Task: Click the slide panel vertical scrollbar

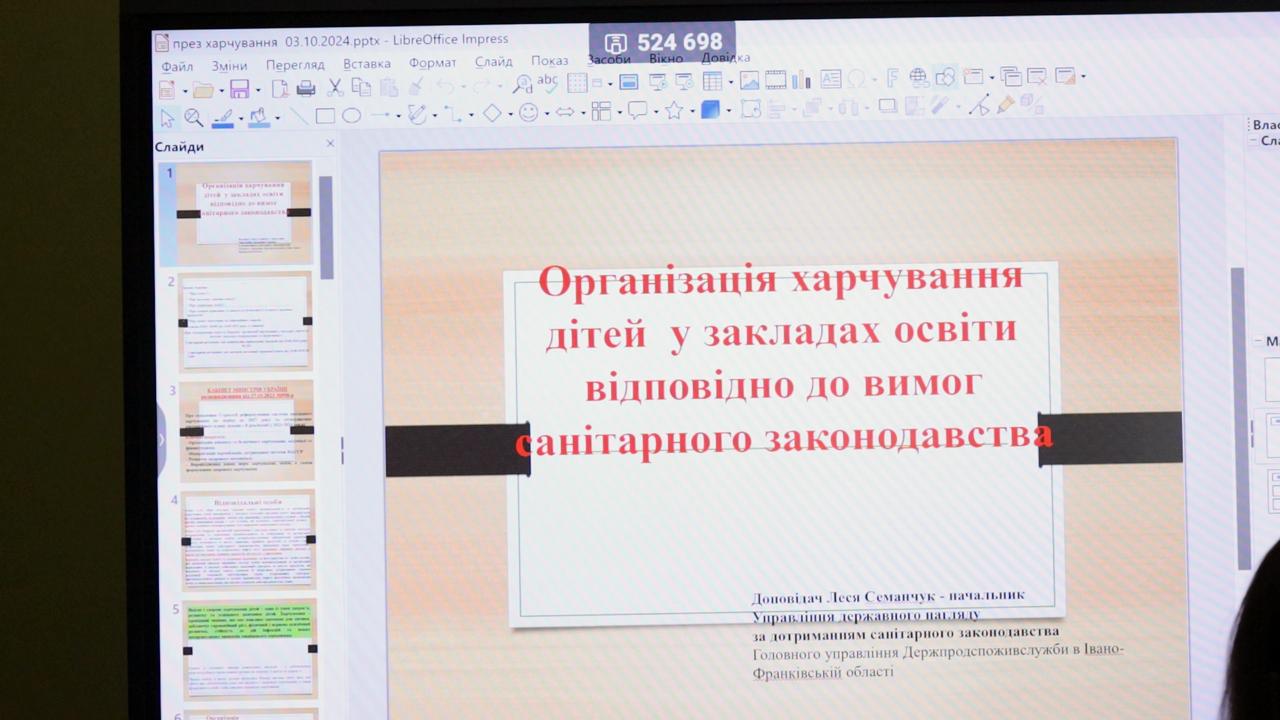Action: pyautogui.click(x=326, y=226)
